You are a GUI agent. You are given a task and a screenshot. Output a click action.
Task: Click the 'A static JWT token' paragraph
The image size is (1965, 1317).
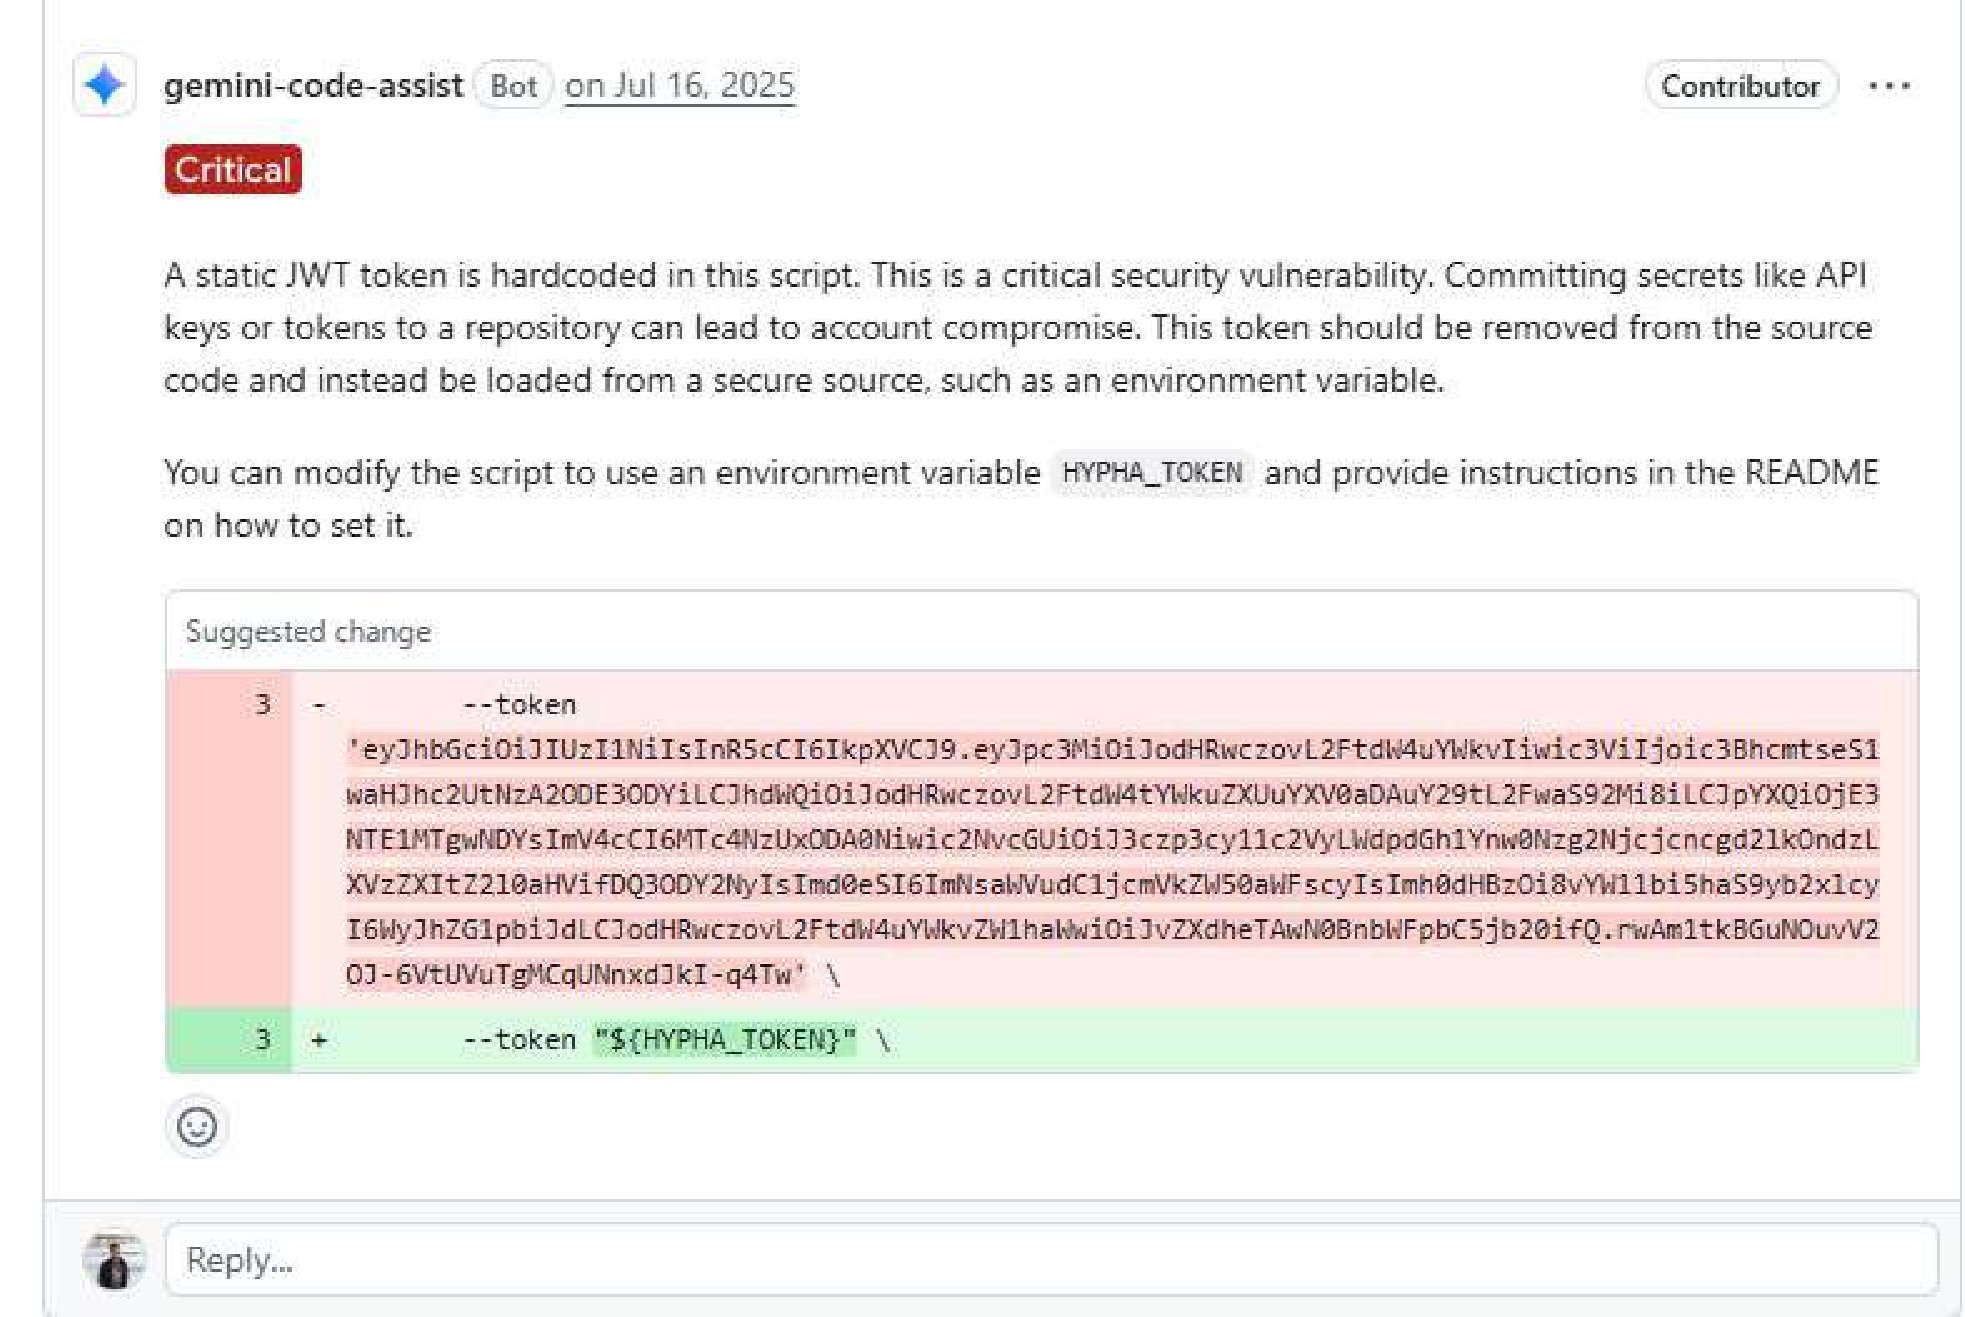click(x=1018, y=328)
